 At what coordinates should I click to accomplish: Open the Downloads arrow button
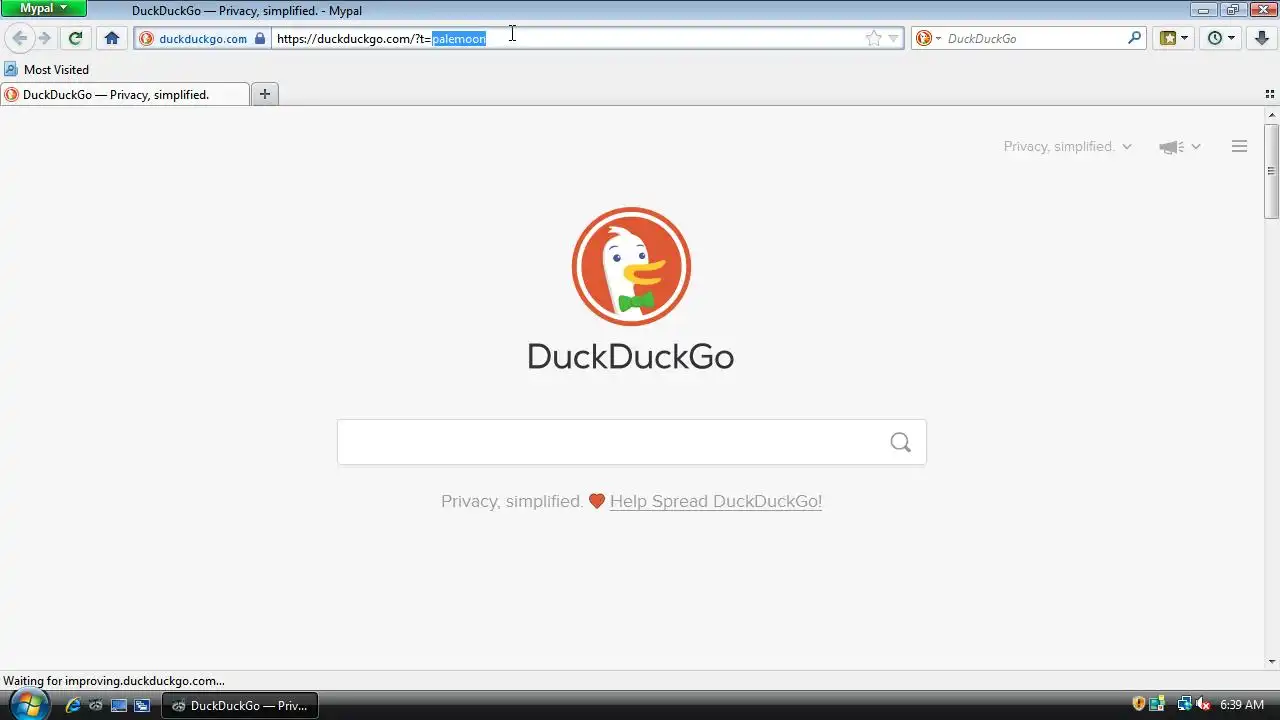coord(1262,38)
